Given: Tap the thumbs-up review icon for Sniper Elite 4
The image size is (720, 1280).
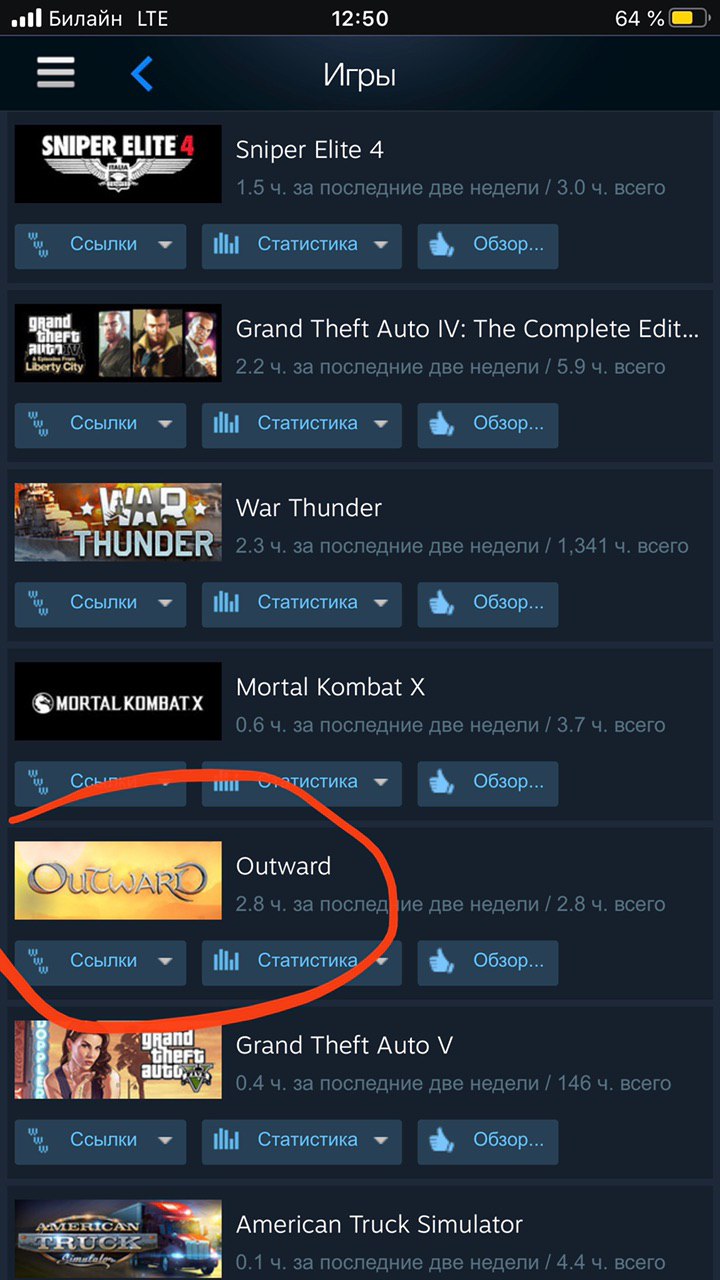Looking at the screenshot, I should [442, 245].
